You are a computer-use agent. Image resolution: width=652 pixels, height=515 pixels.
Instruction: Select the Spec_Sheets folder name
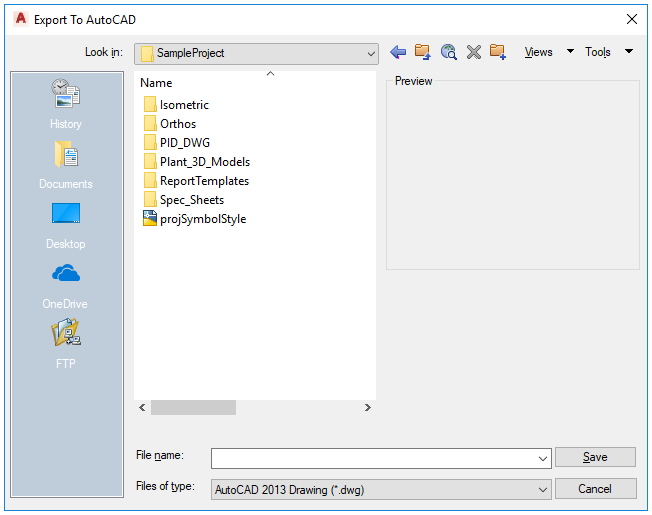pos(192,200)
